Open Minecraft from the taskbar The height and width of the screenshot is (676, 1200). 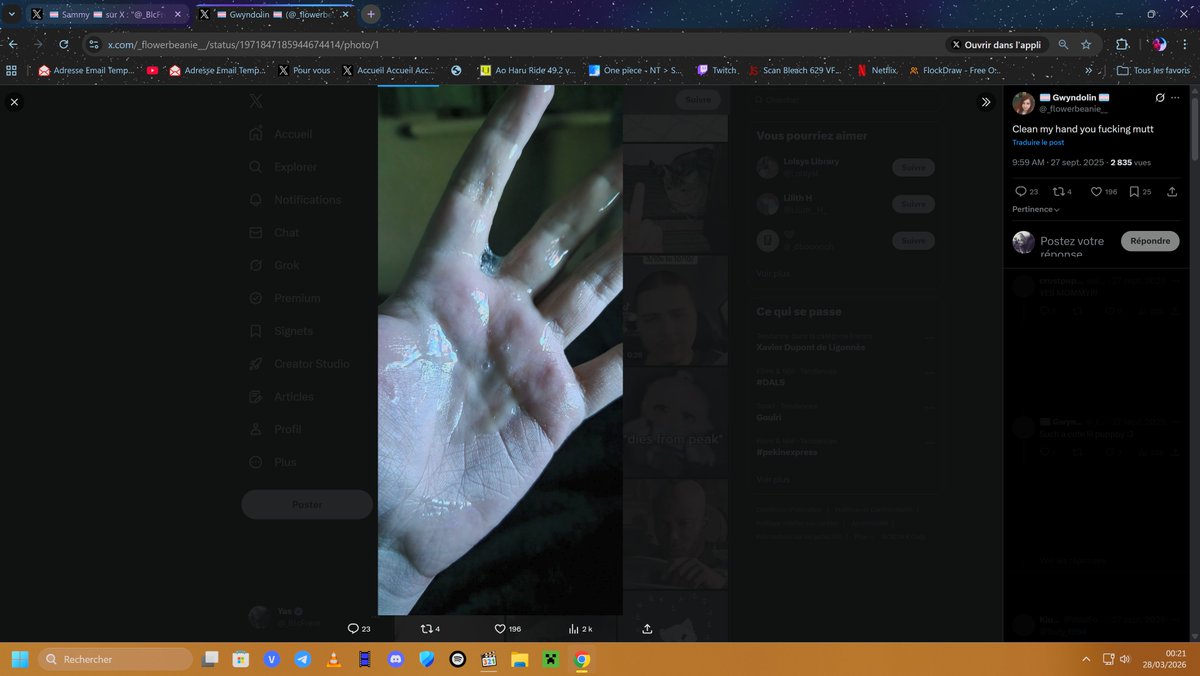[551, 659]
